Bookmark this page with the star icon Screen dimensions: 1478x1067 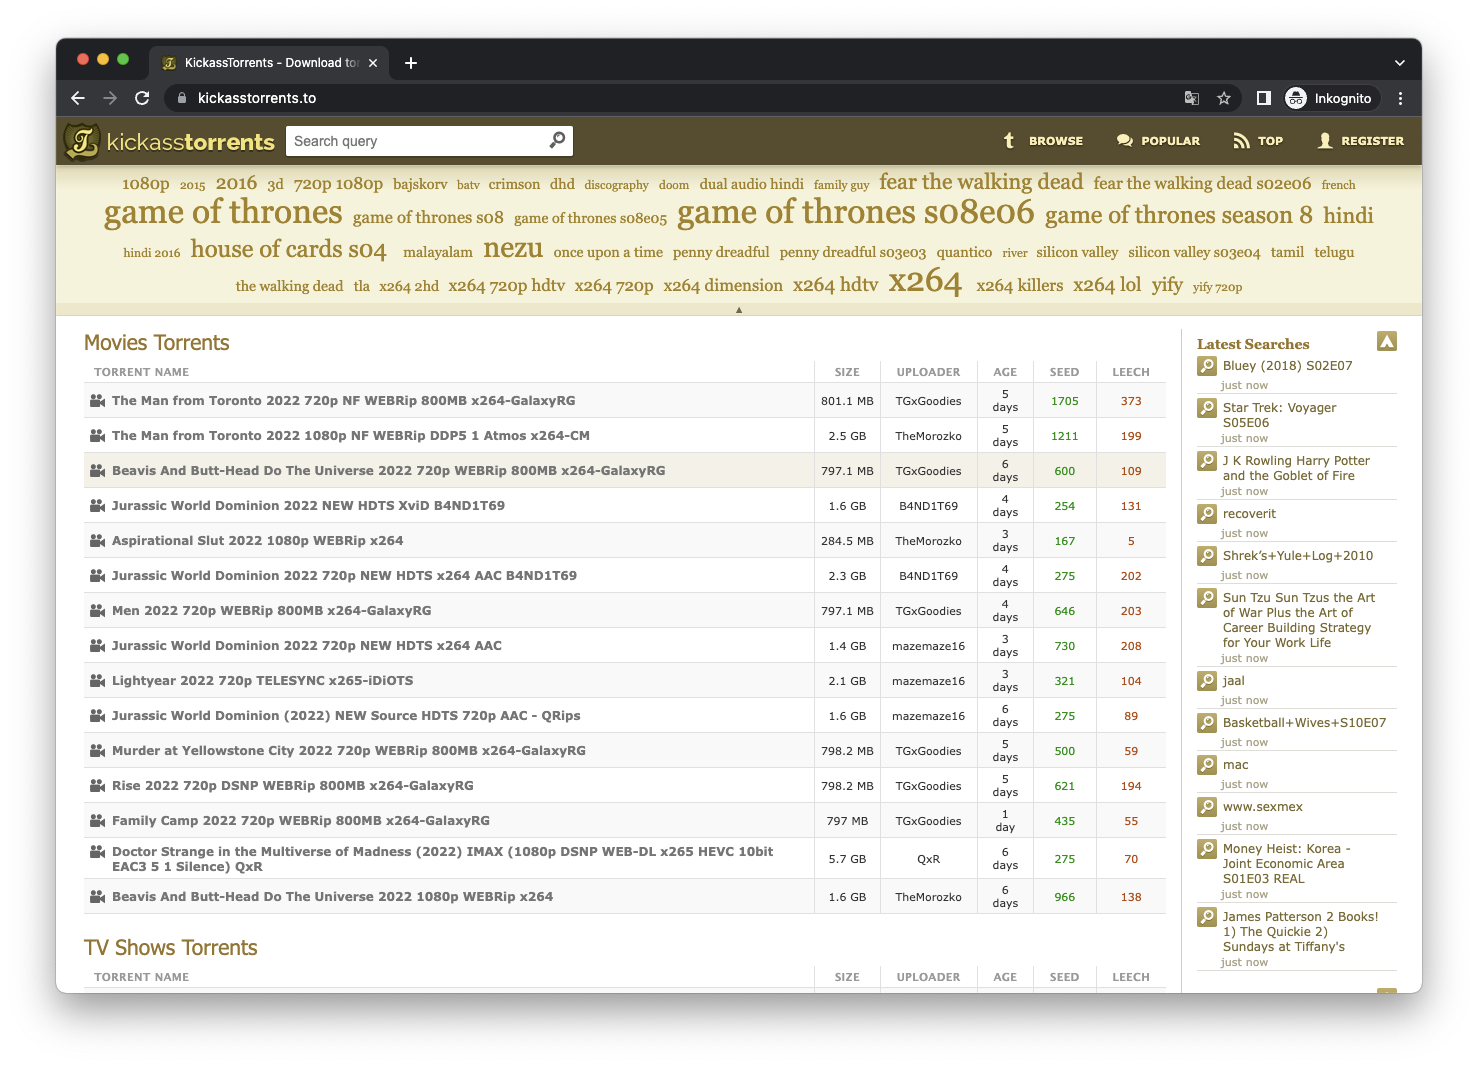pyautogui.click(x=1224, y=98)
